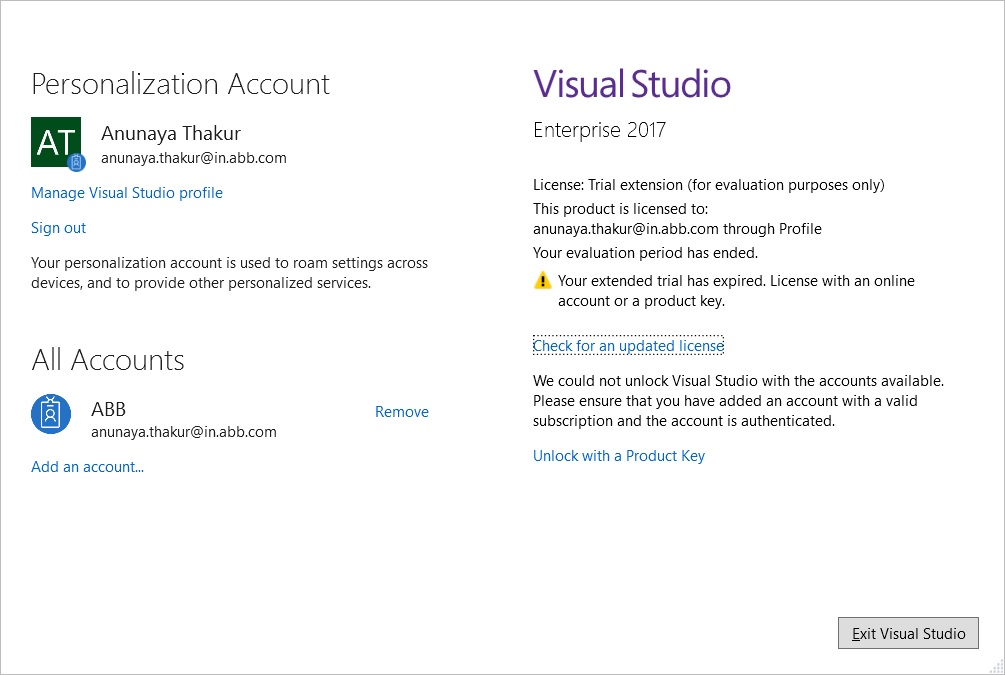
Task: Select email listed under ABB account
Action: coord(184,432)
